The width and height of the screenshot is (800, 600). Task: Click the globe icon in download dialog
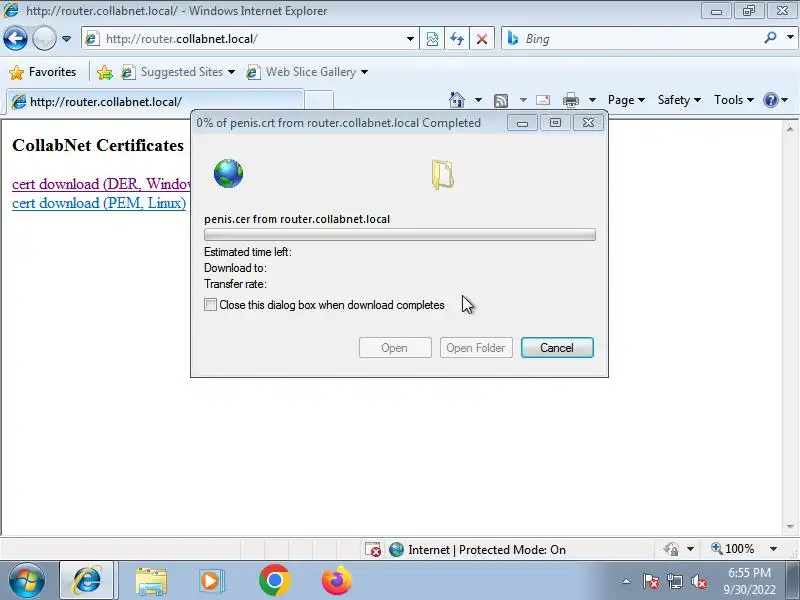[x=228, y=173]
